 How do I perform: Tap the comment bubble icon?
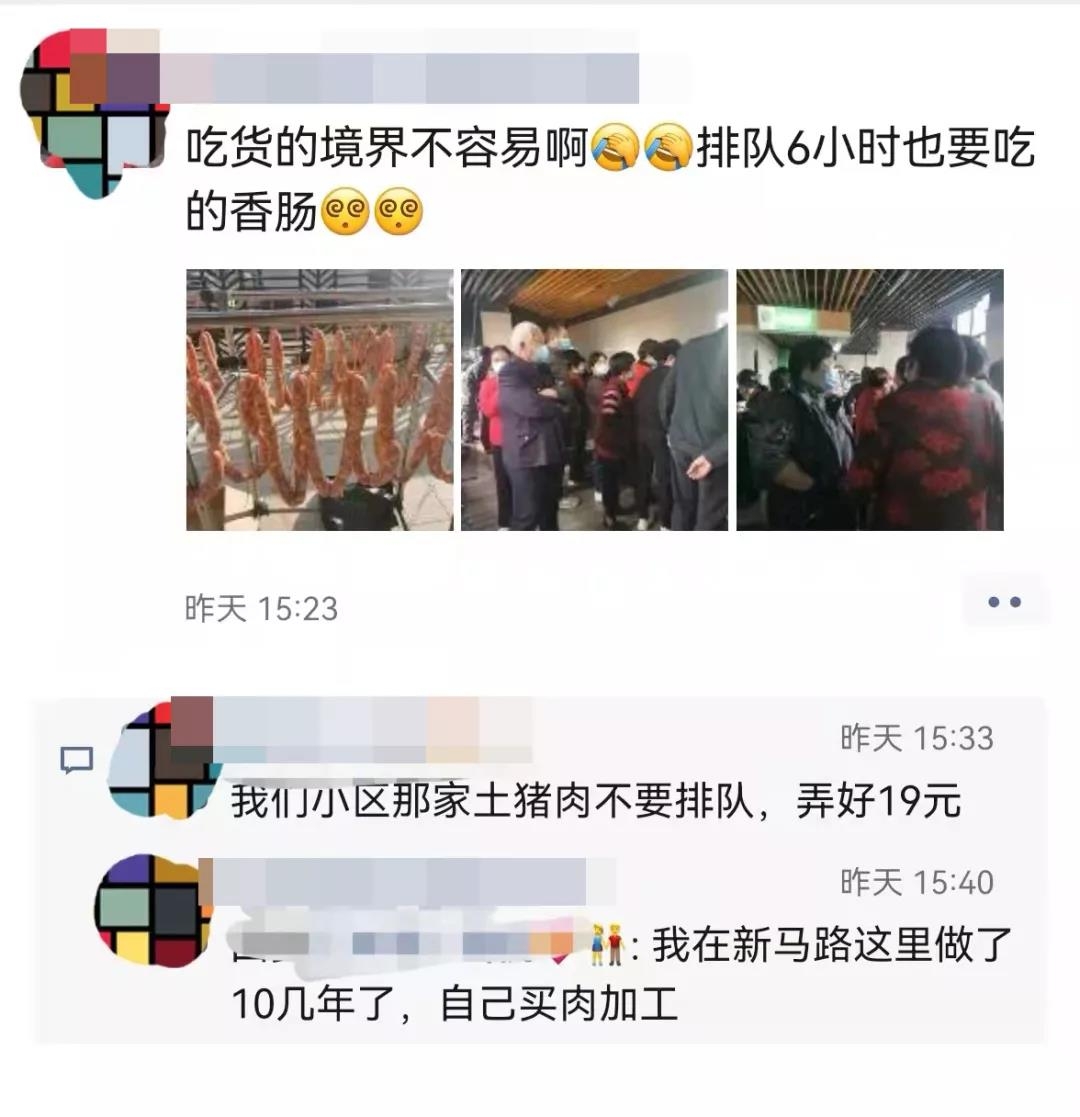(76, 760)
